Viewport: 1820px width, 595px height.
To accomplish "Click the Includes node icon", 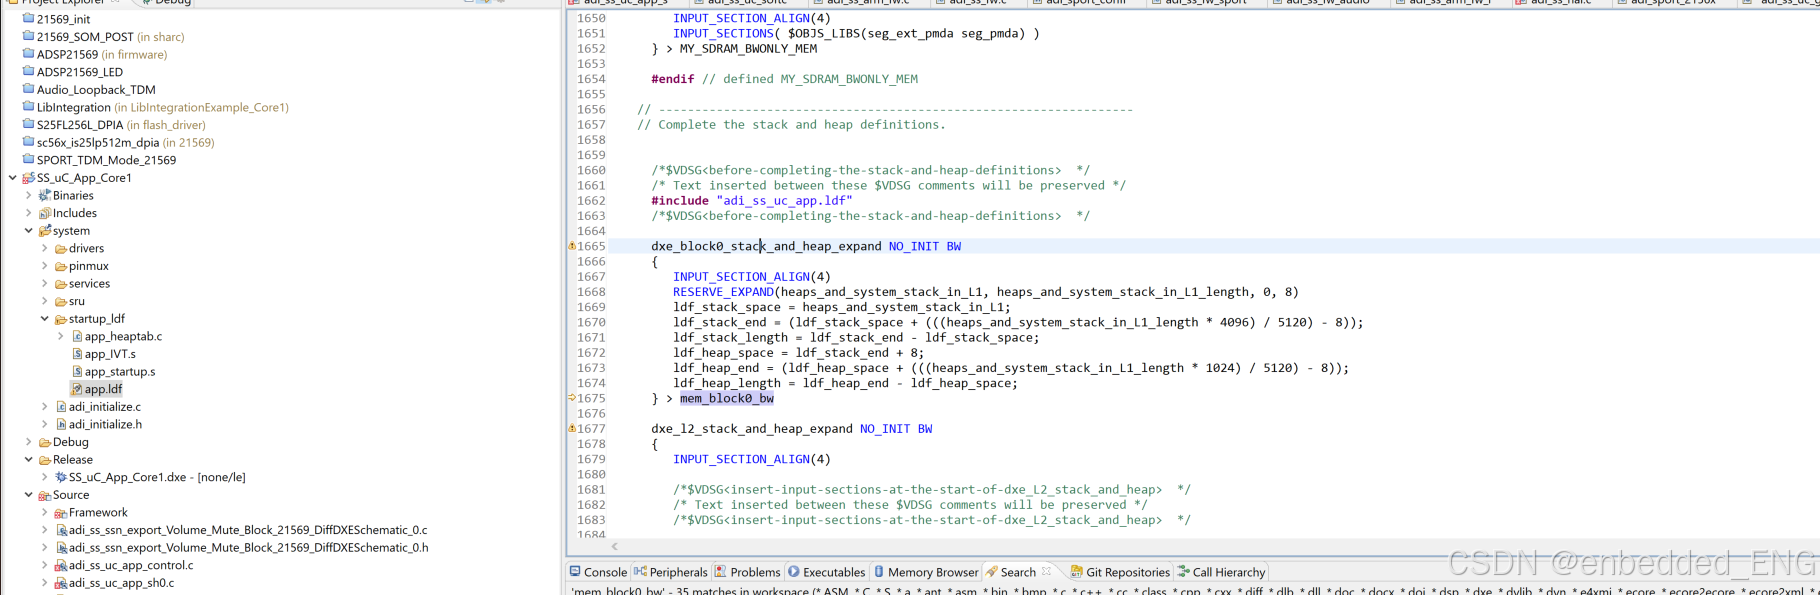I will point(44,213).
